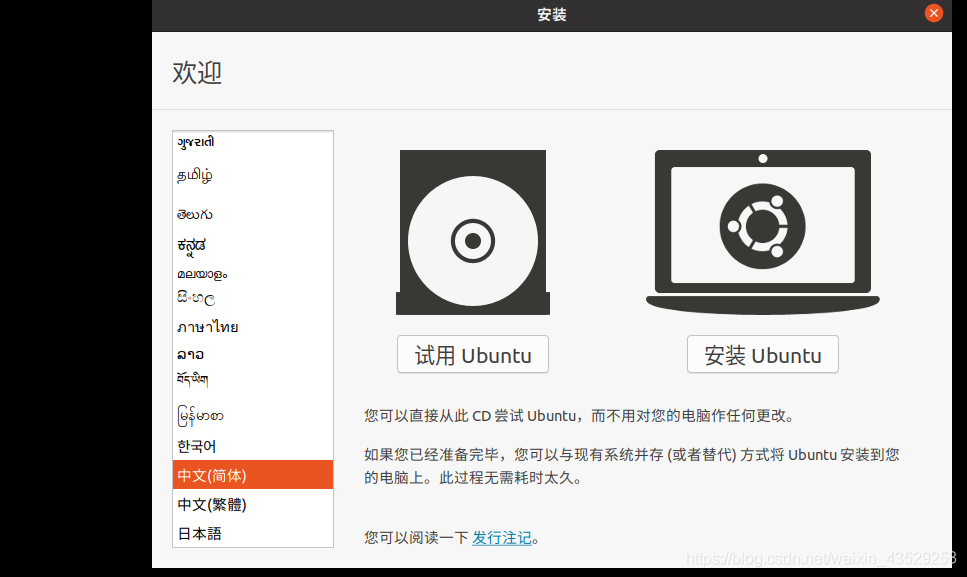Screen dimensions: 967x577
Task: Select the Tibetan བོད་ཡིག language entry
Action: click(253, 379)
